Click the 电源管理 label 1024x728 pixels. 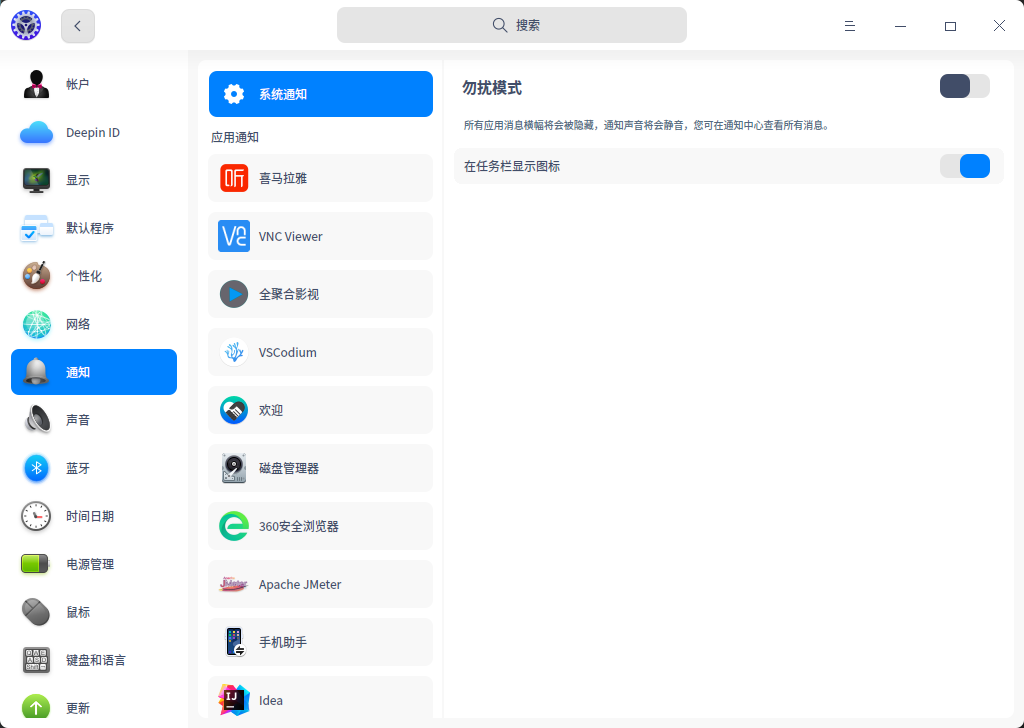point(90,564)
